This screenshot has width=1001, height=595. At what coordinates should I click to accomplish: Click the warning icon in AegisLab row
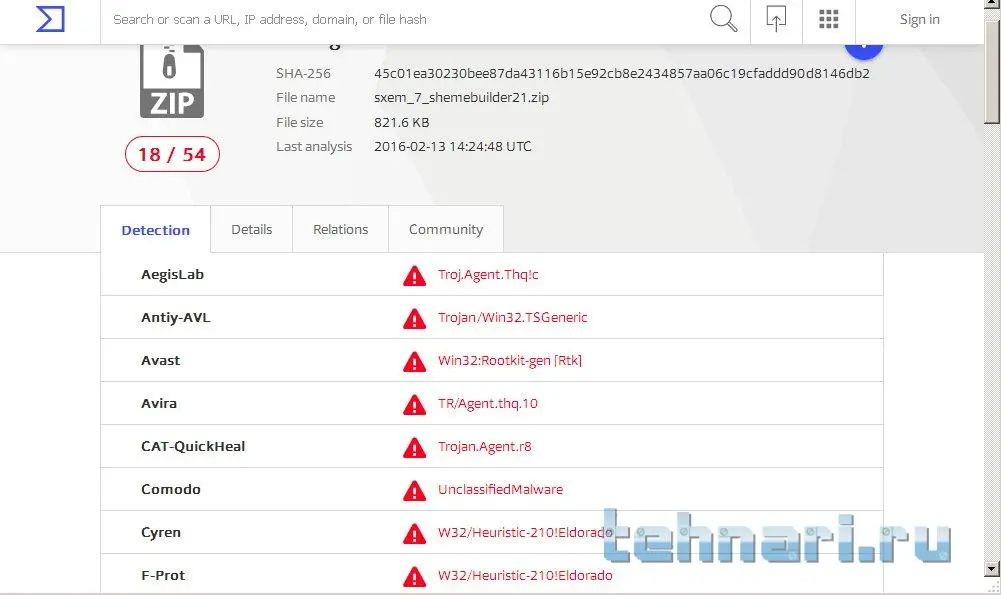tap(414, 275)
